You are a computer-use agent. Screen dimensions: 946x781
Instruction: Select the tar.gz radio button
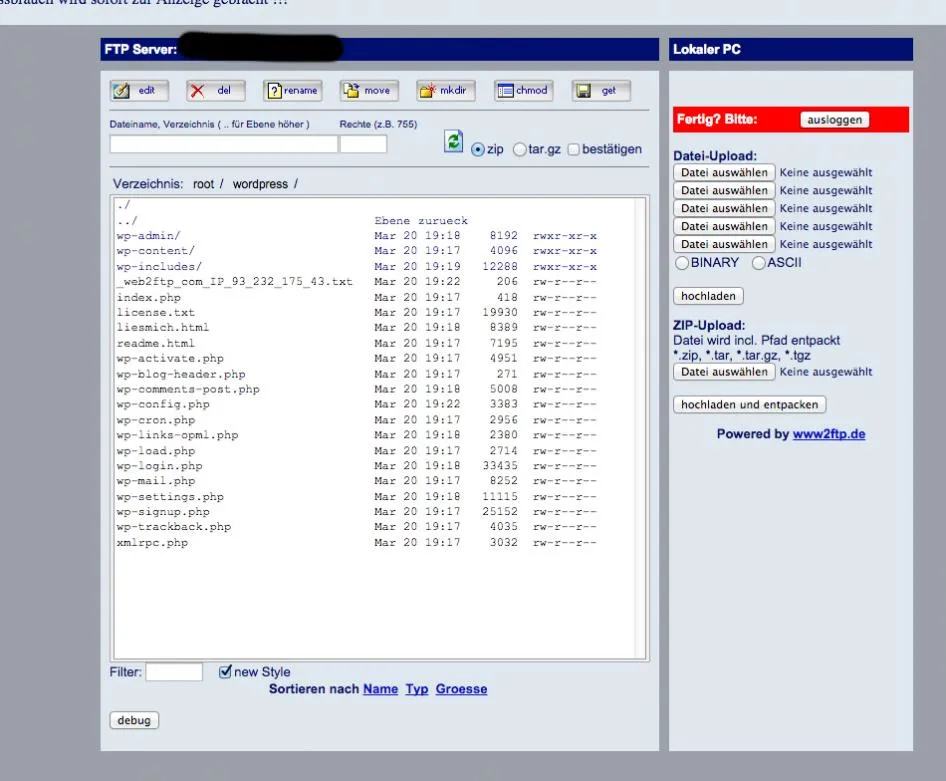tap(519, 150)
